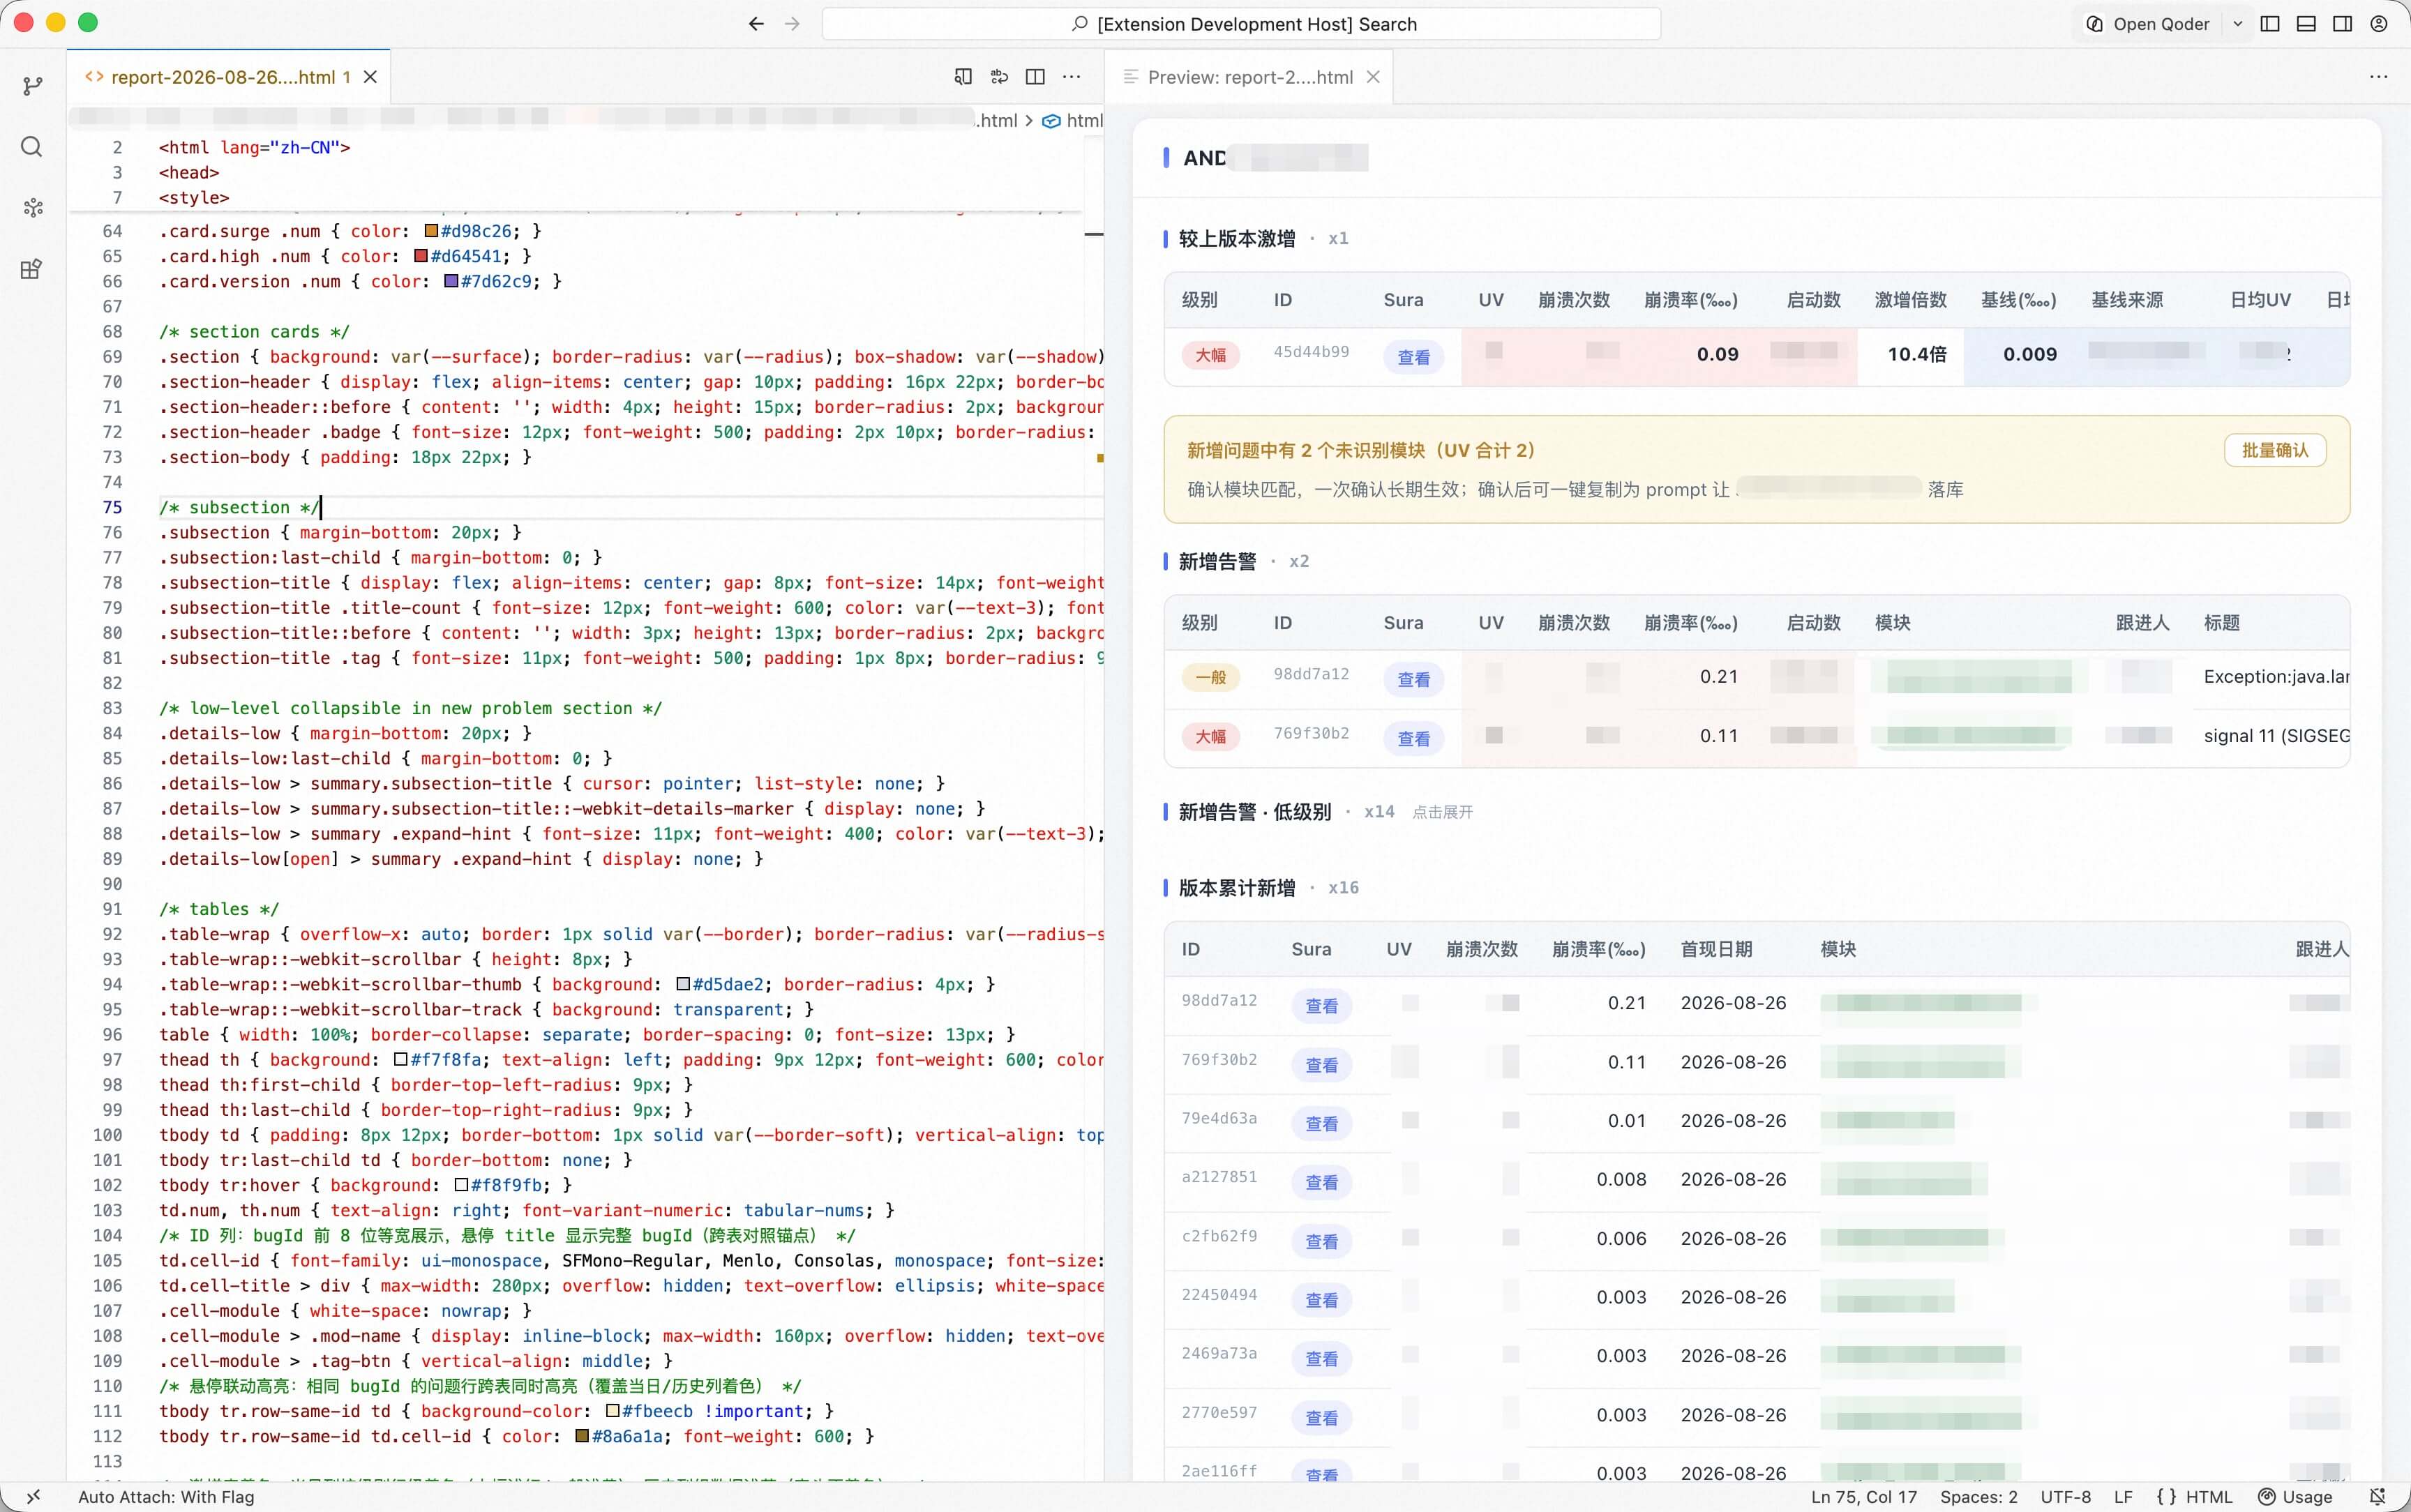
Task: Close the report-2026-08-26 html editor tab
Action: point(370,77)
